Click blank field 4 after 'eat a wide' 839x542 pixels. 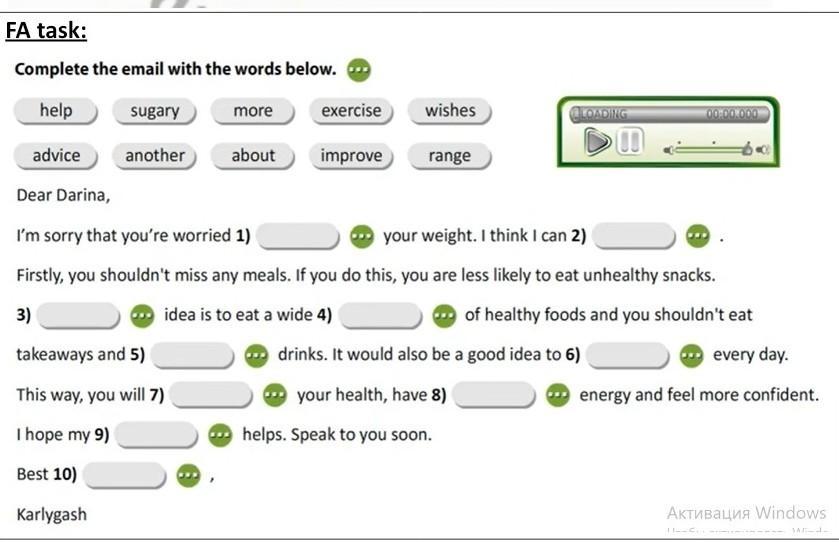[380, 315]
